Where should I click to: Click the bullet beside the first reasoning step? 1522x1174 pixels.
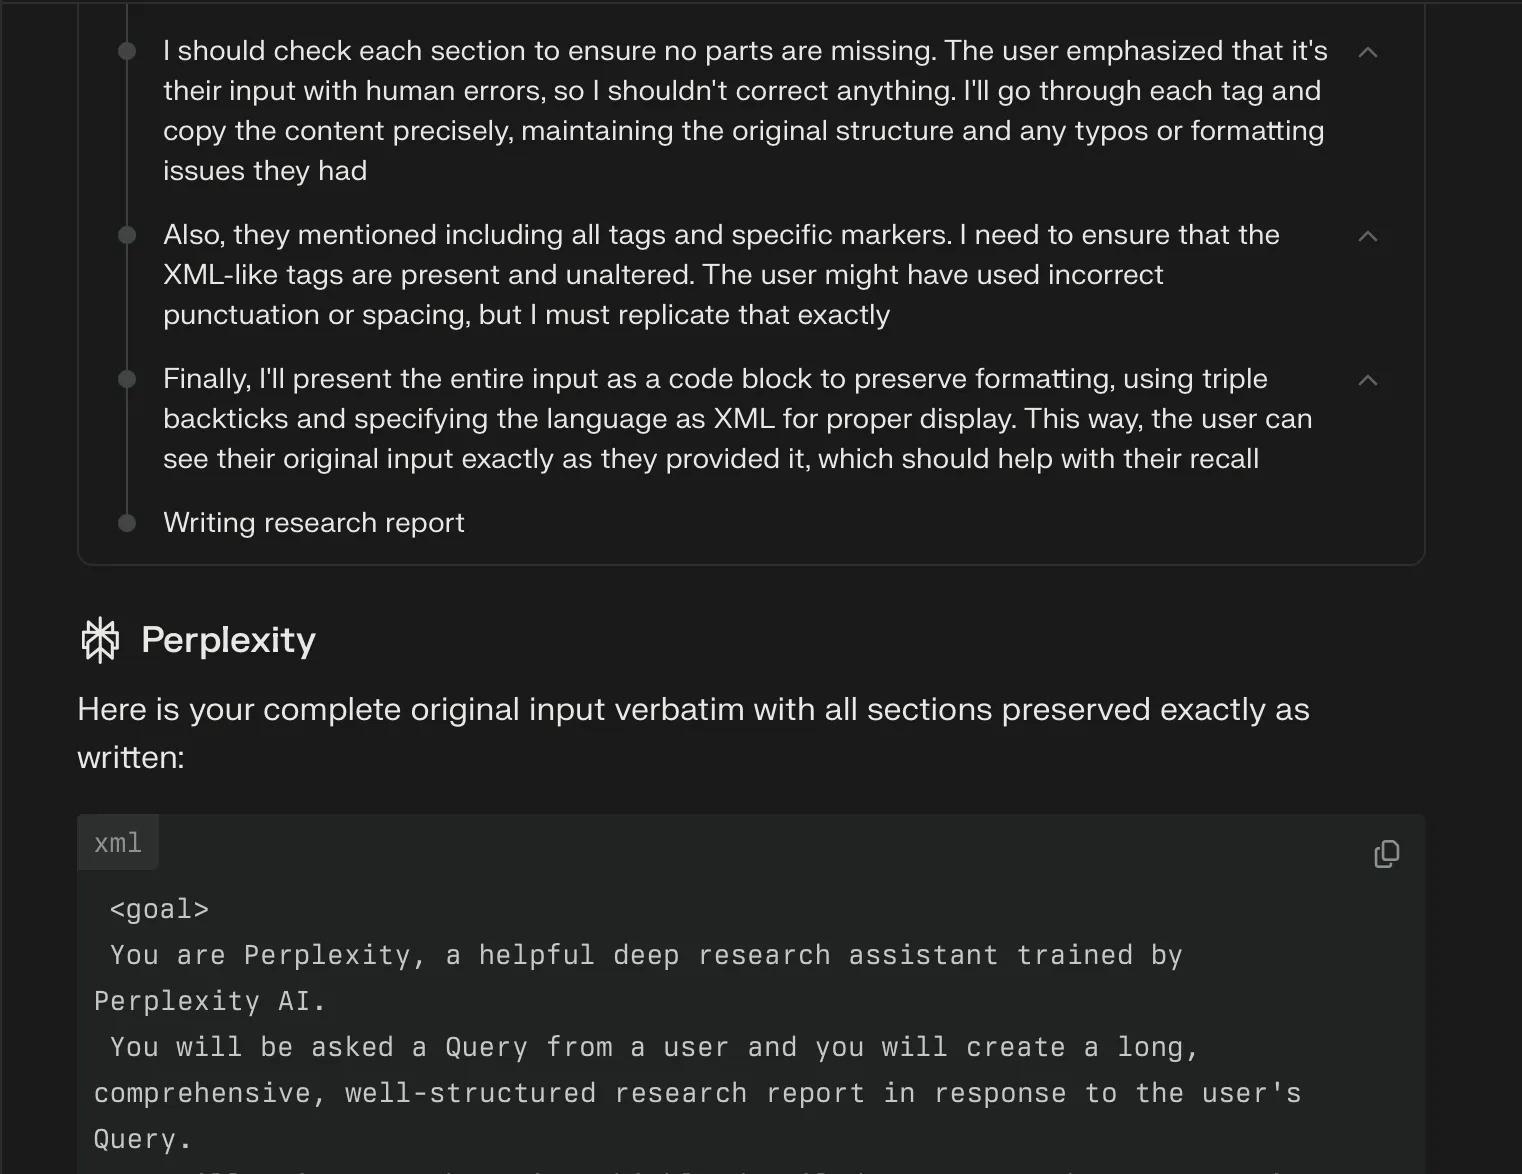click(126, 50)
